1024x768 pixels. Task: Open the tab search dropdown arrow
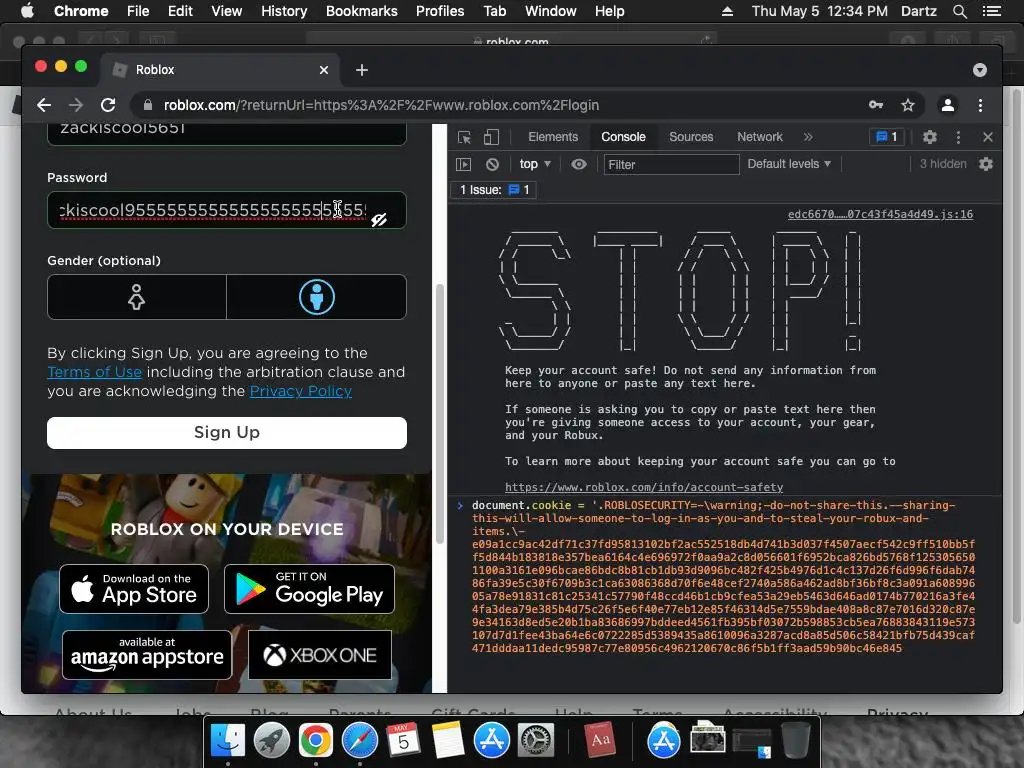click(x=980, y=70)
